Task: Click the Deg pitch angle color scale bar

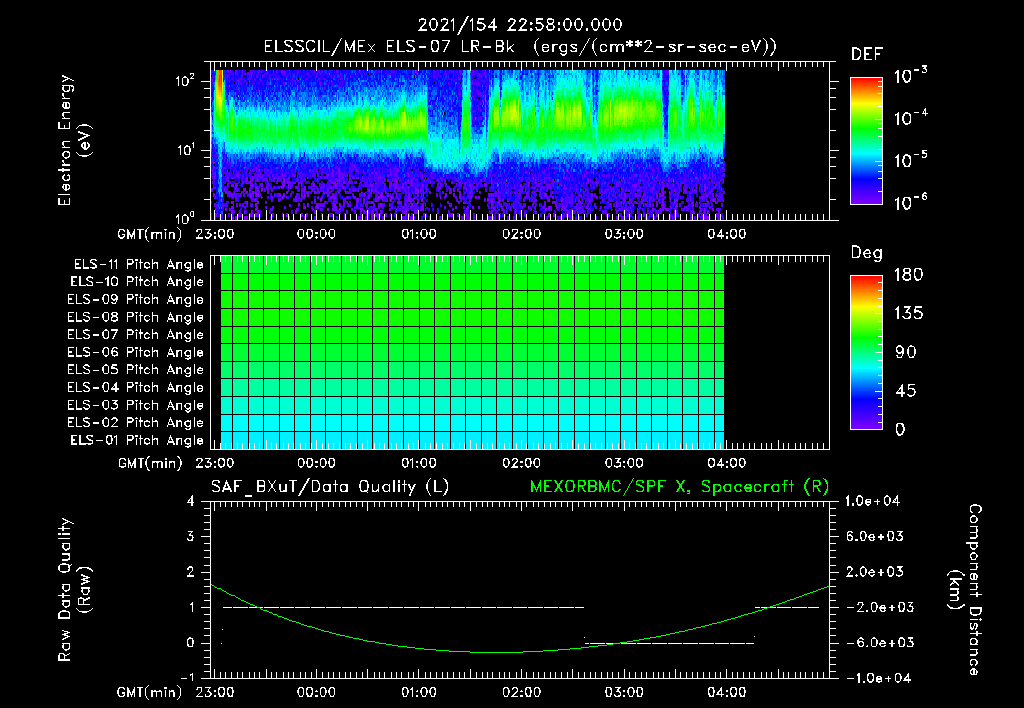Action: coord(866,352)
